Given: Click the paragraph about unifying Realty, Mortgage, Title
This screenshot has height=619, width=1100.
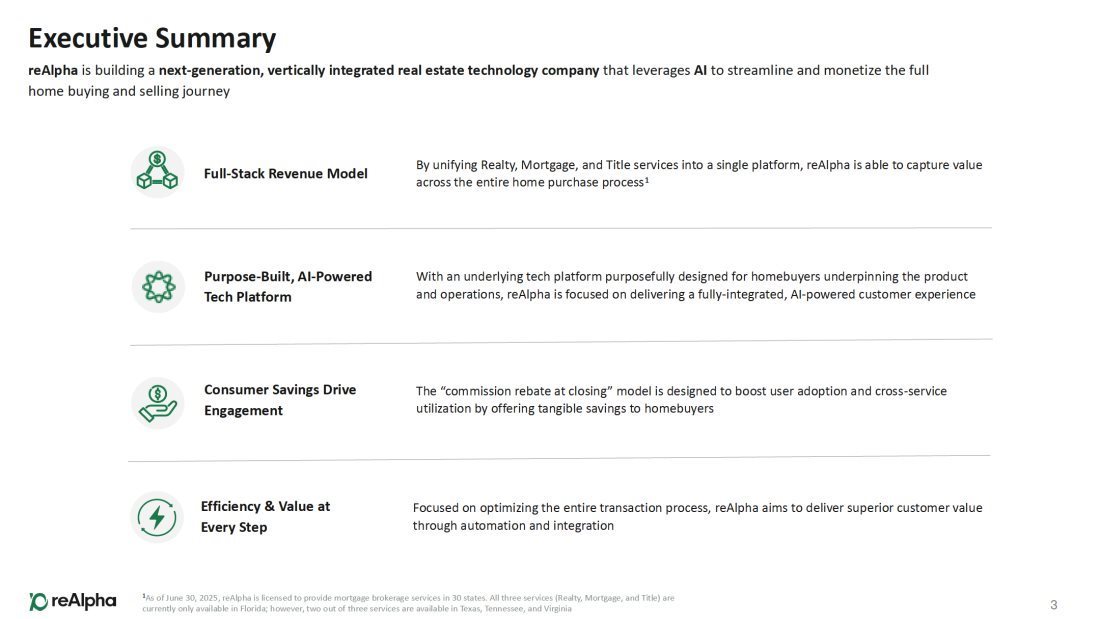Looking at the screenshot, I should point(699,173).
